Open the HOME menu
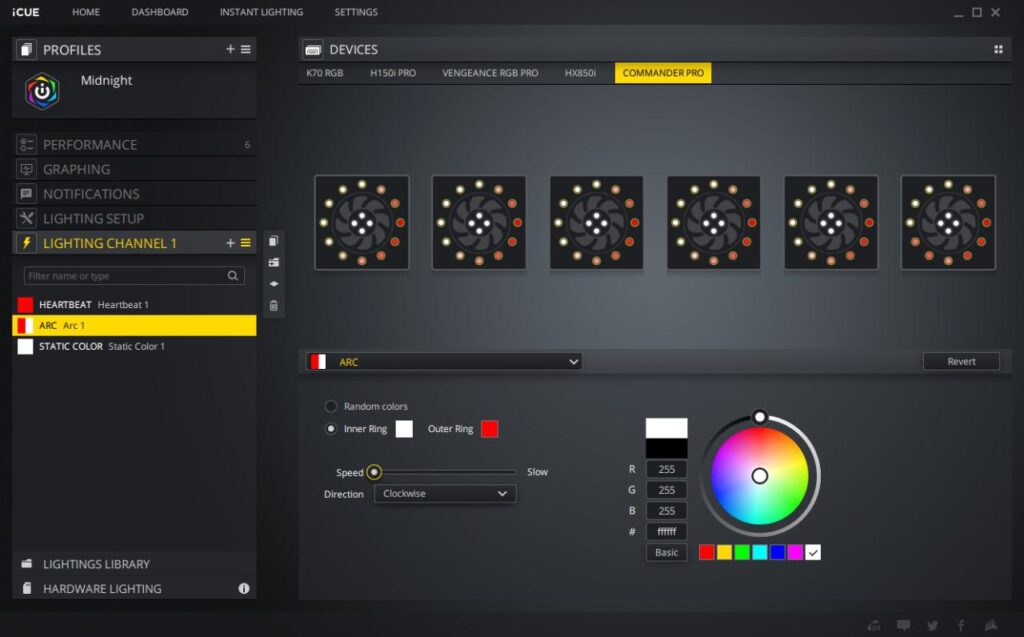Screen dimensions: 1024x637 (86, 12)
